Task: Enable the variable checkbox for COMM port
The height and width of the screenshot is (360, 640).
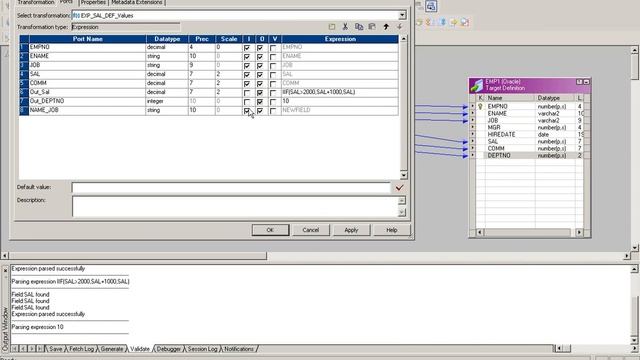Action: pos(273,84)
